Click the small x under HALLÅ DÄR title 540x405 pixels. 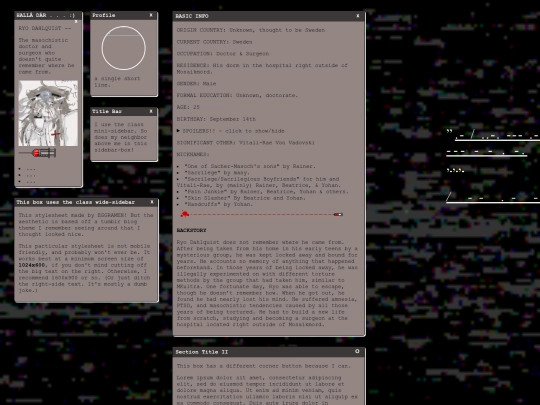click(x=76, y=21)
